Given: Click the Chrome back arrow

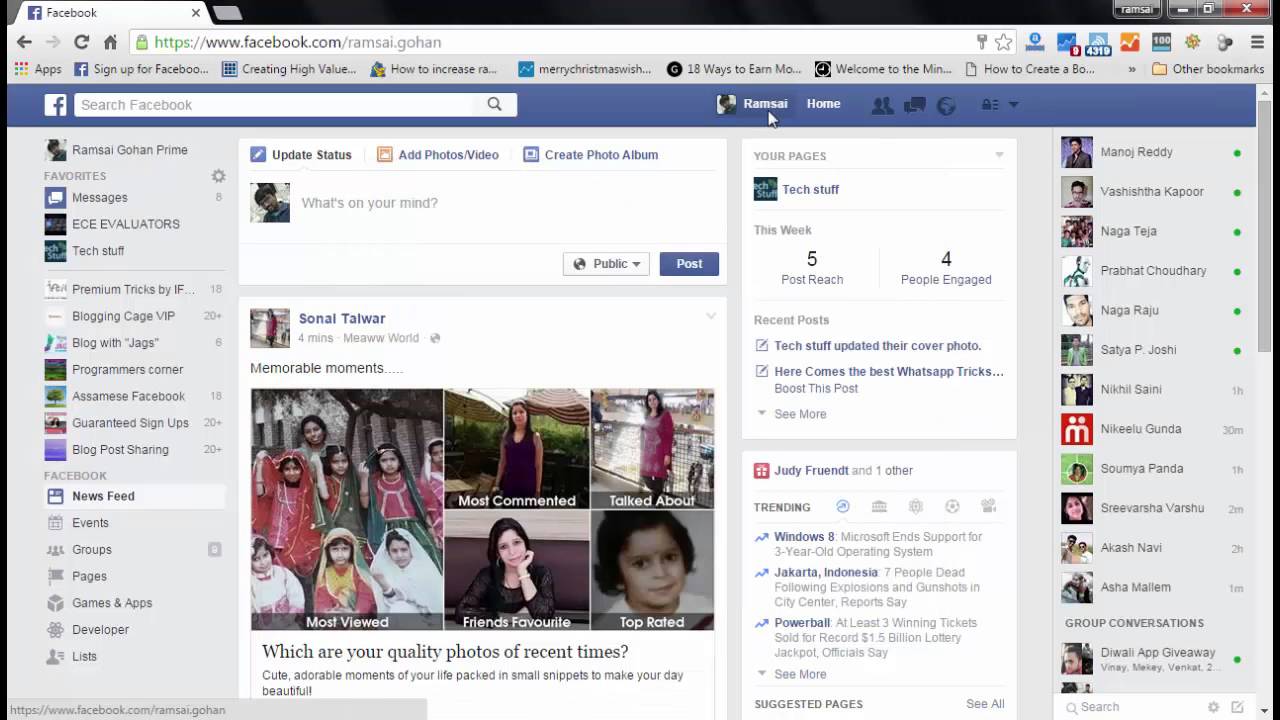Looking at the screenshot, I should point(24,42).
